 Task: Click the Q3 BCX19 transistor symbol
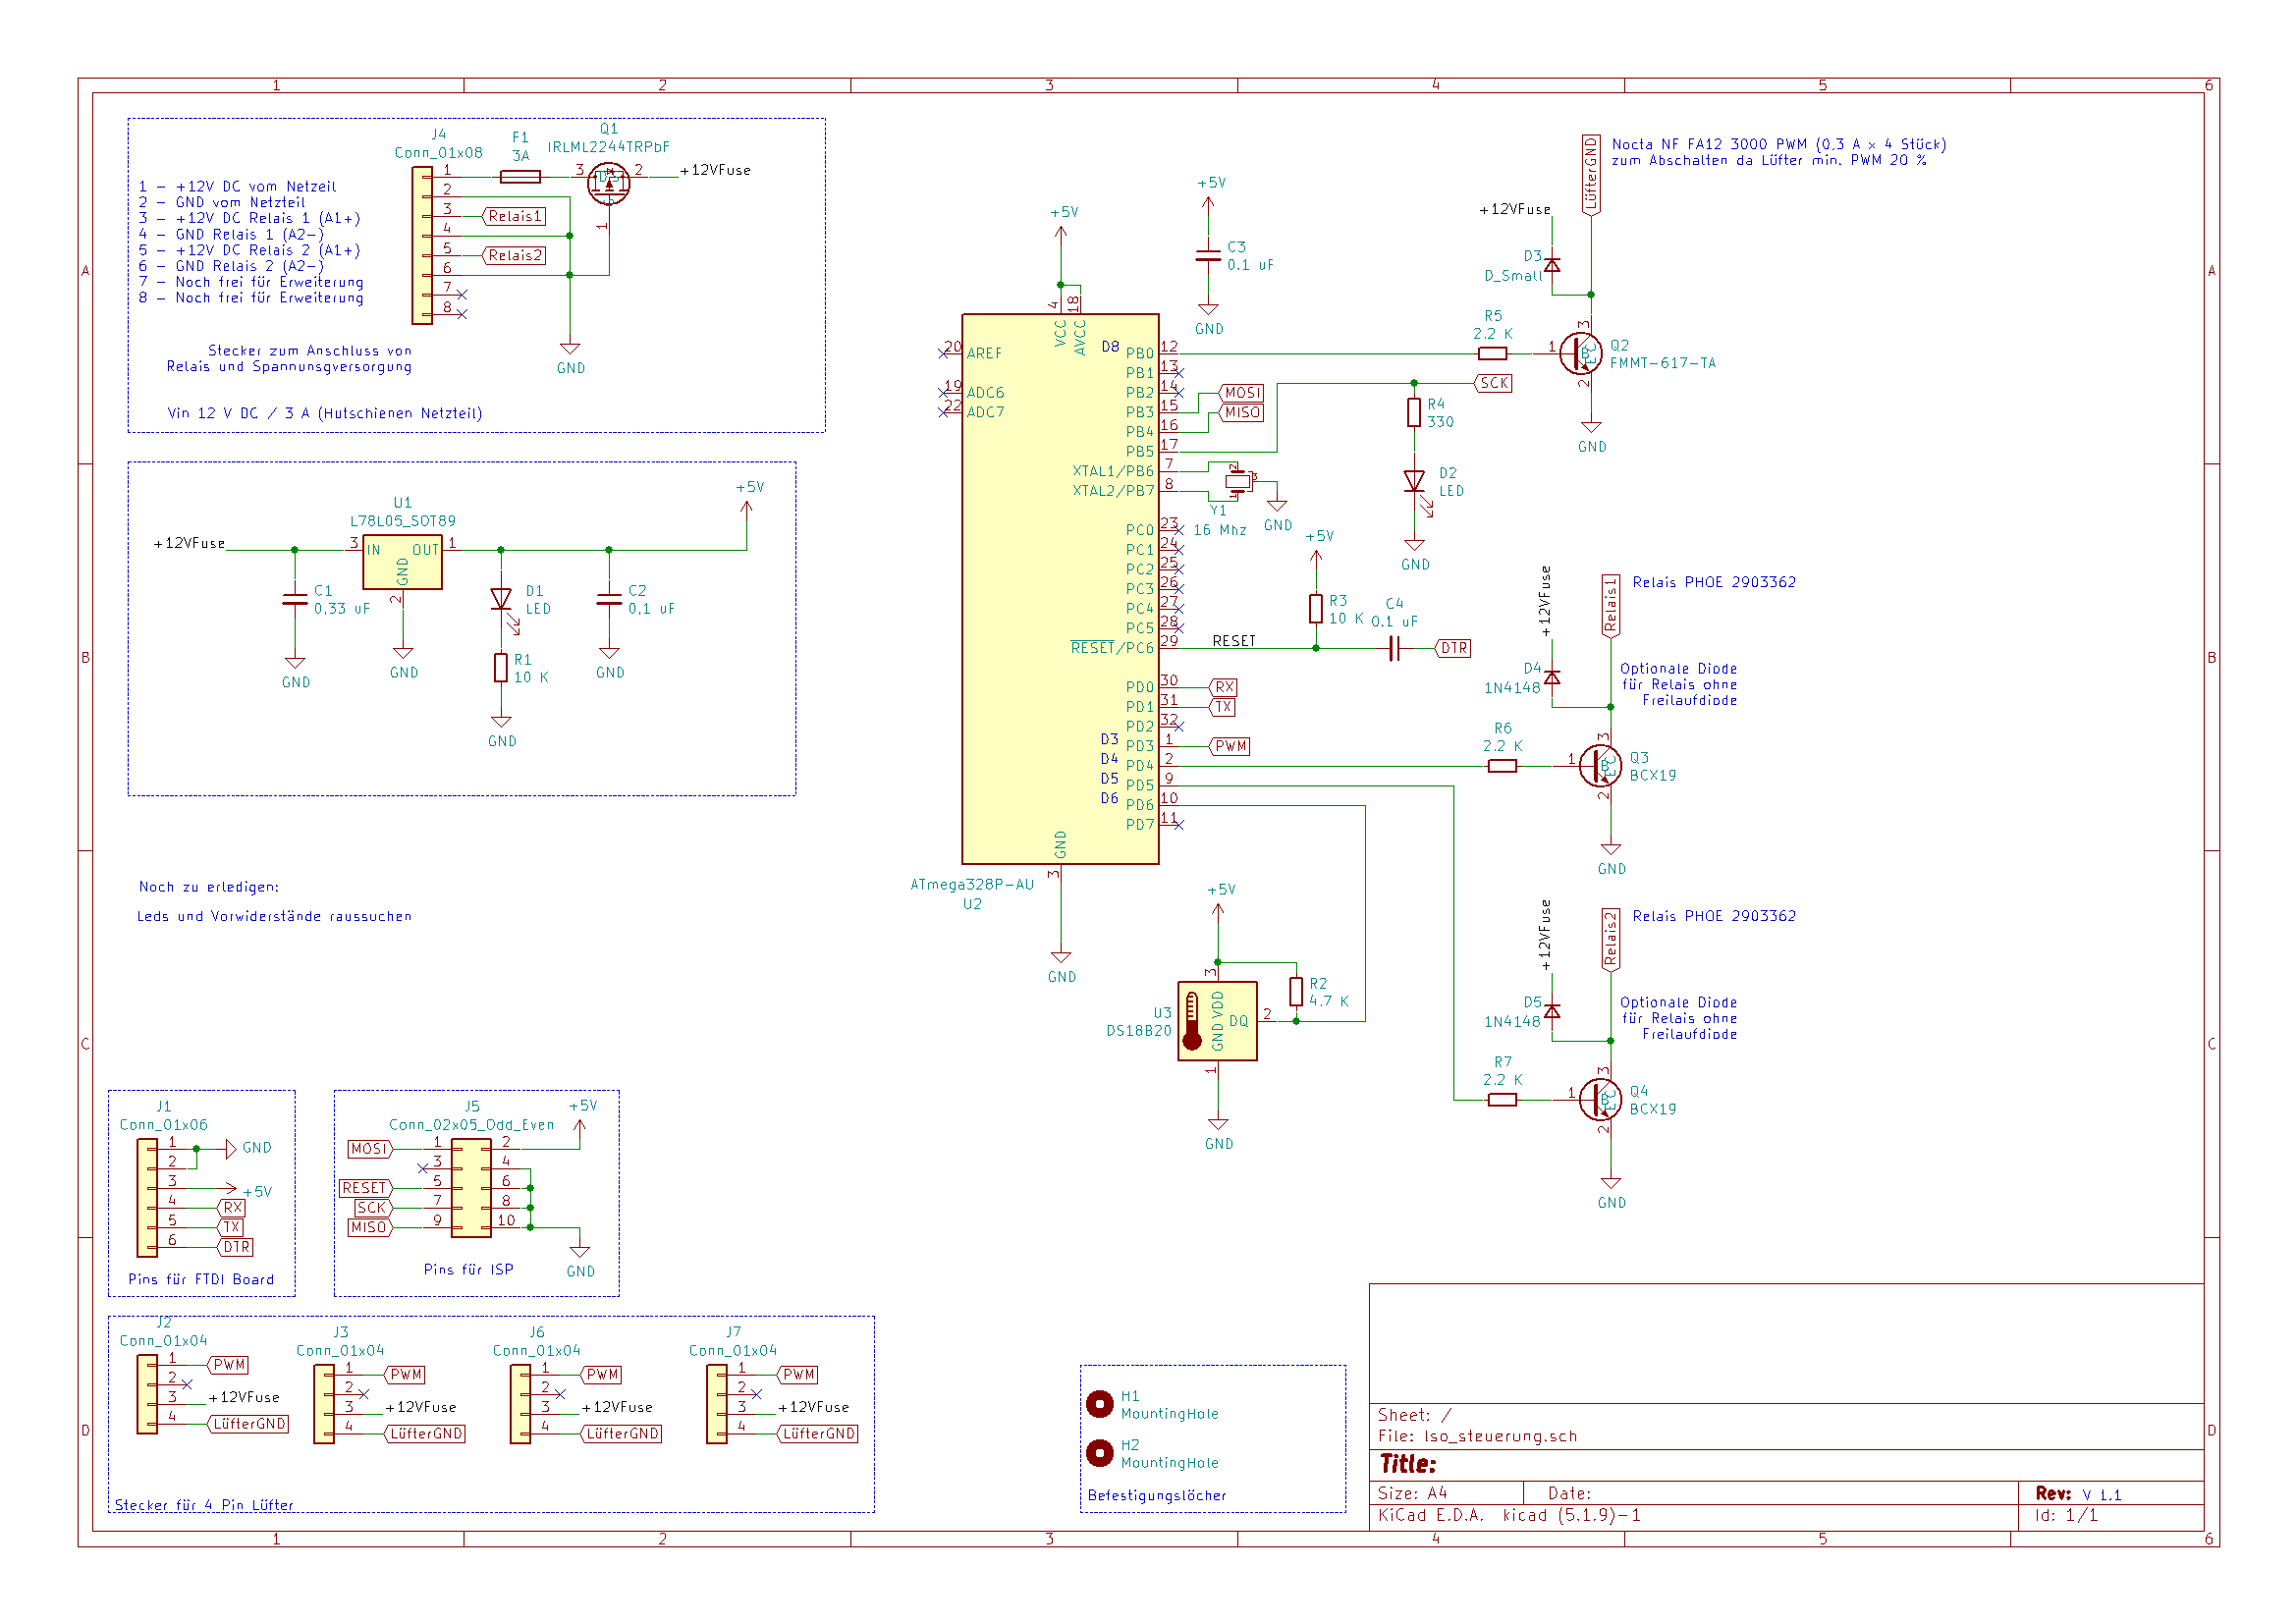tap(1601, 766)
